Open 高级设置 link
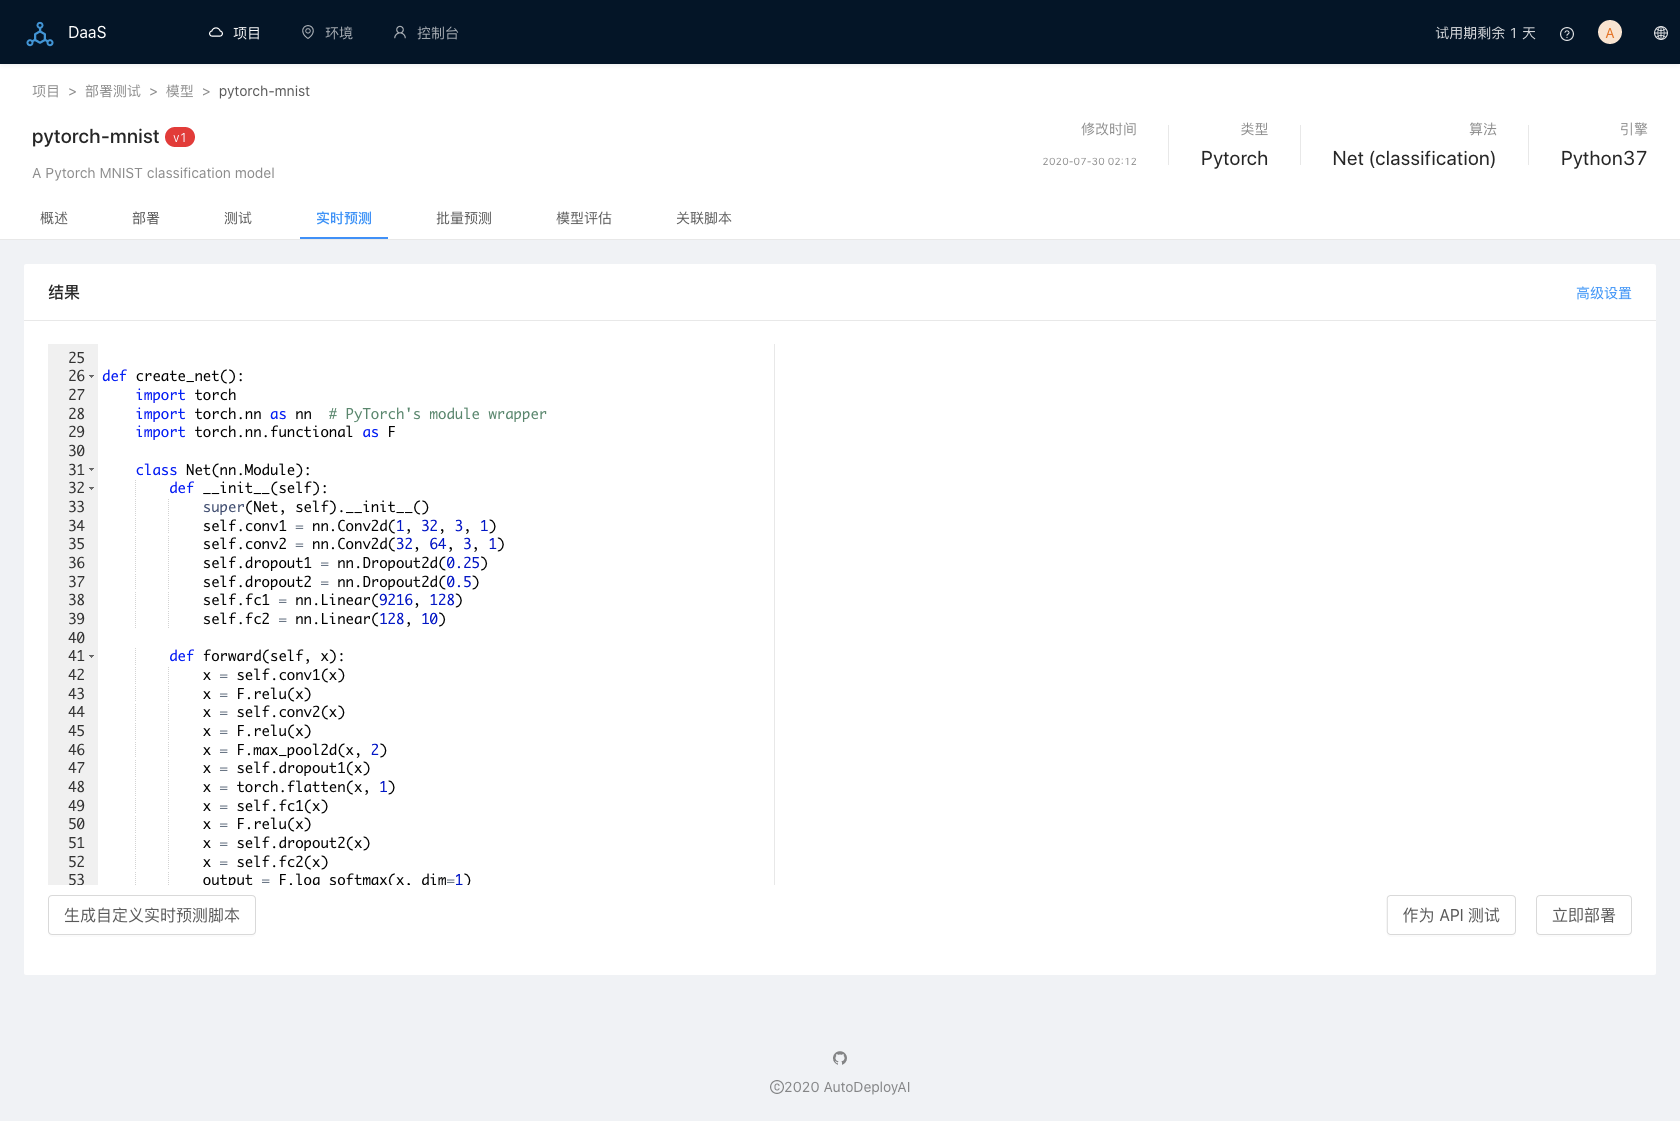 coord(1604,293)
